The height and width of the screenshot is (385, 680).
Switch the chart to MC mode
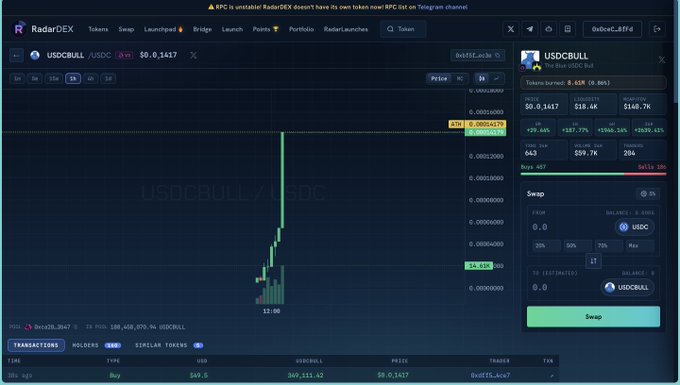tap(460, 78)
